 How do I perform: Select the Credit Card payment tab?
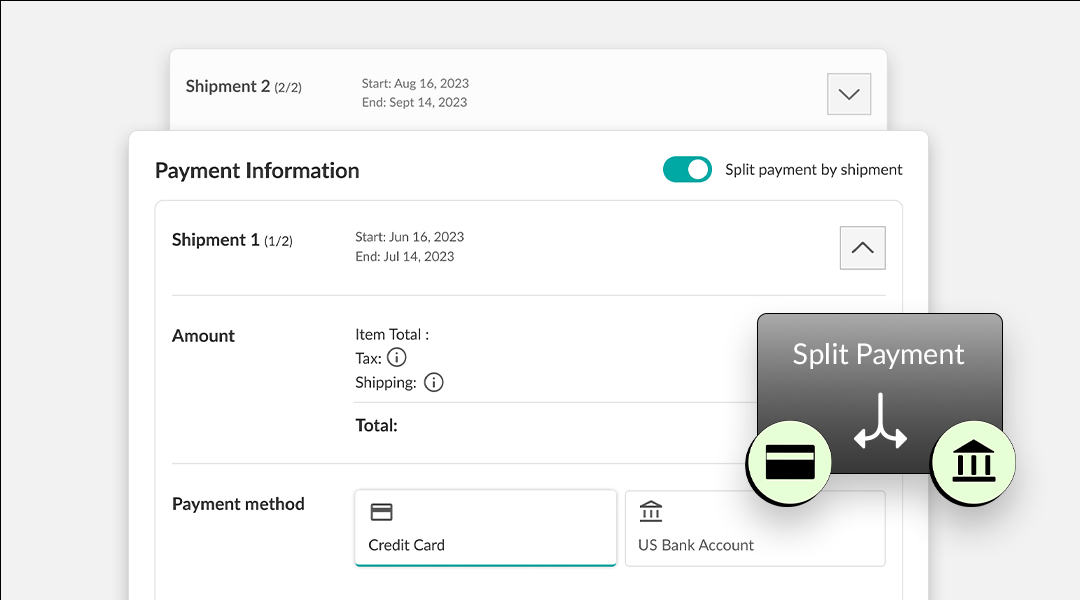pos(486,528)
